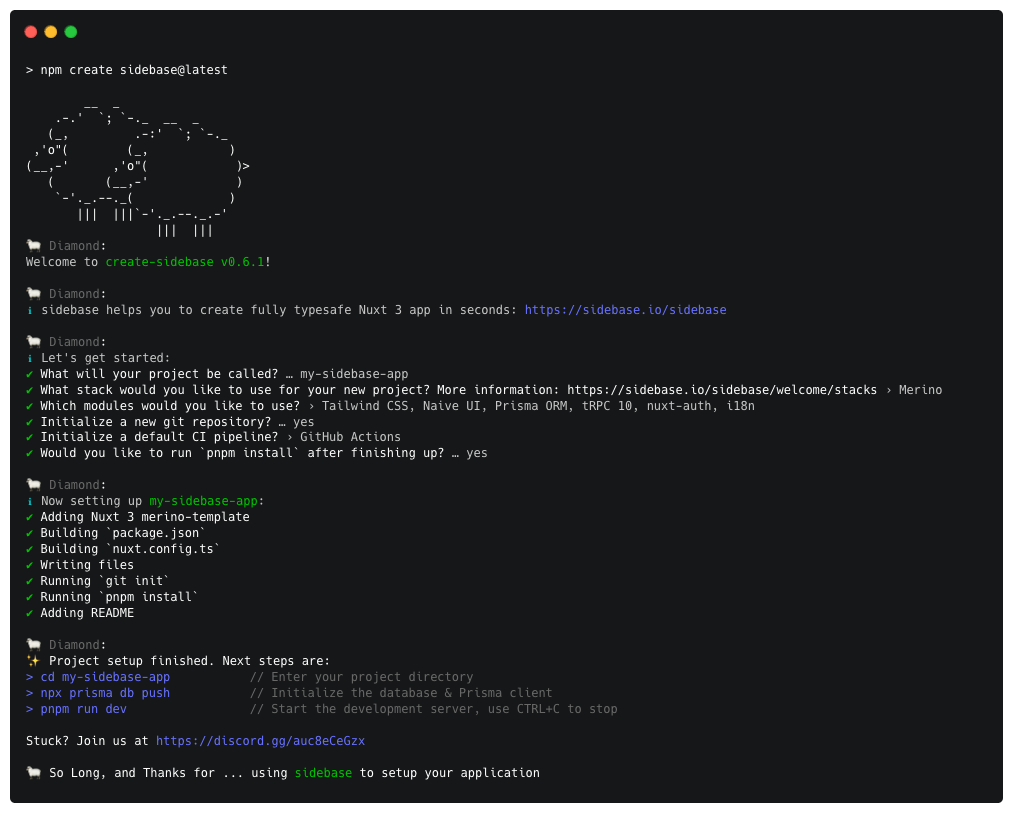
Task: Click the green 'sidebase' word in the final line
Action: pos(323,773)
